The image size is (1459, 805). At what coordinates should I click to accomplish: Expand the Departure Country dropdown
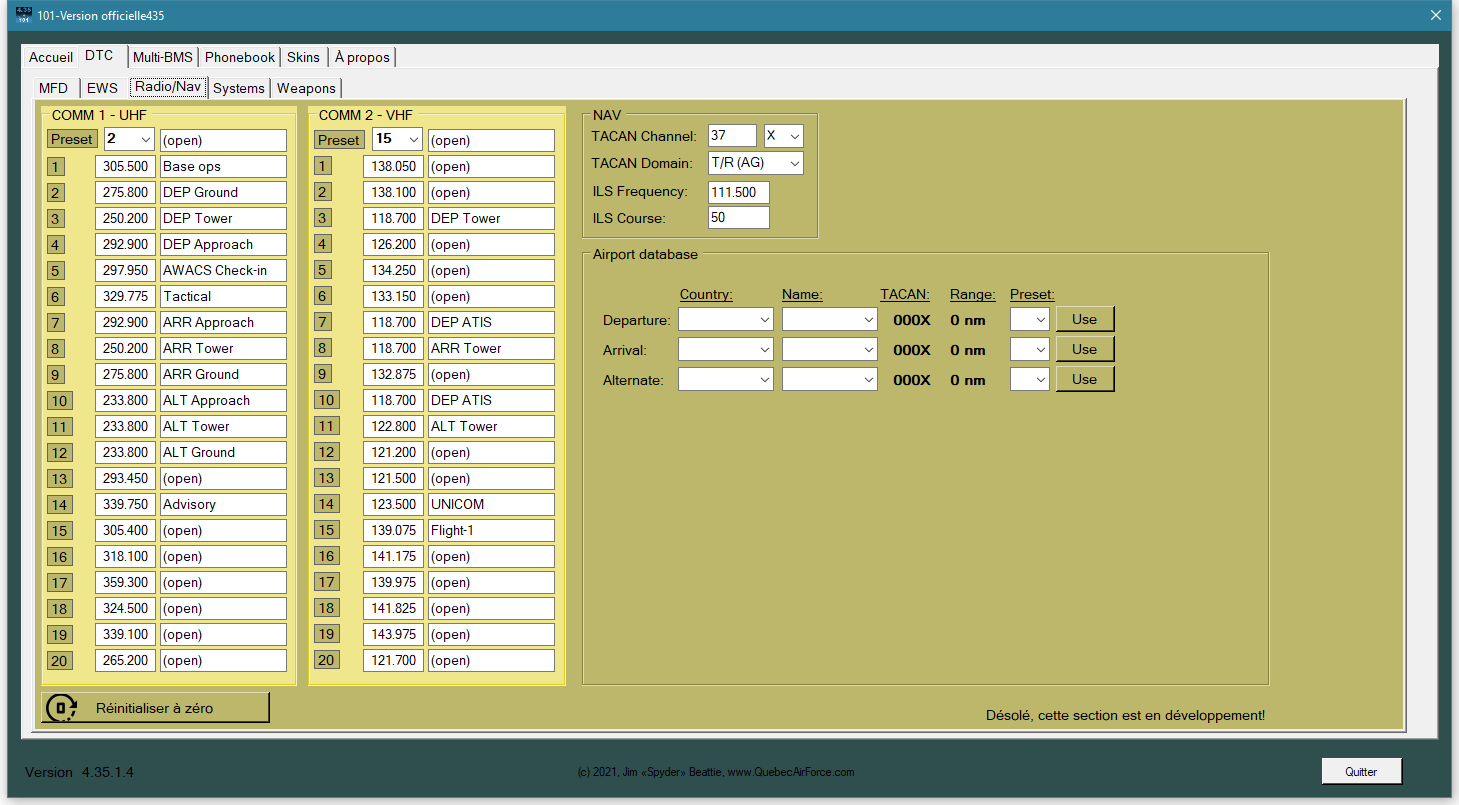pos(725,320)
